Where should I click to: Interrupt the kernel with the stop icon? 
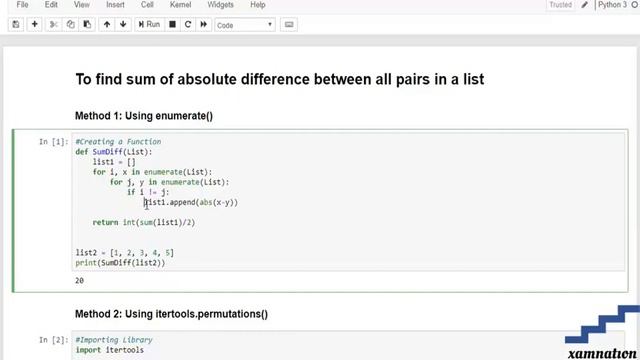click(172, 24)
